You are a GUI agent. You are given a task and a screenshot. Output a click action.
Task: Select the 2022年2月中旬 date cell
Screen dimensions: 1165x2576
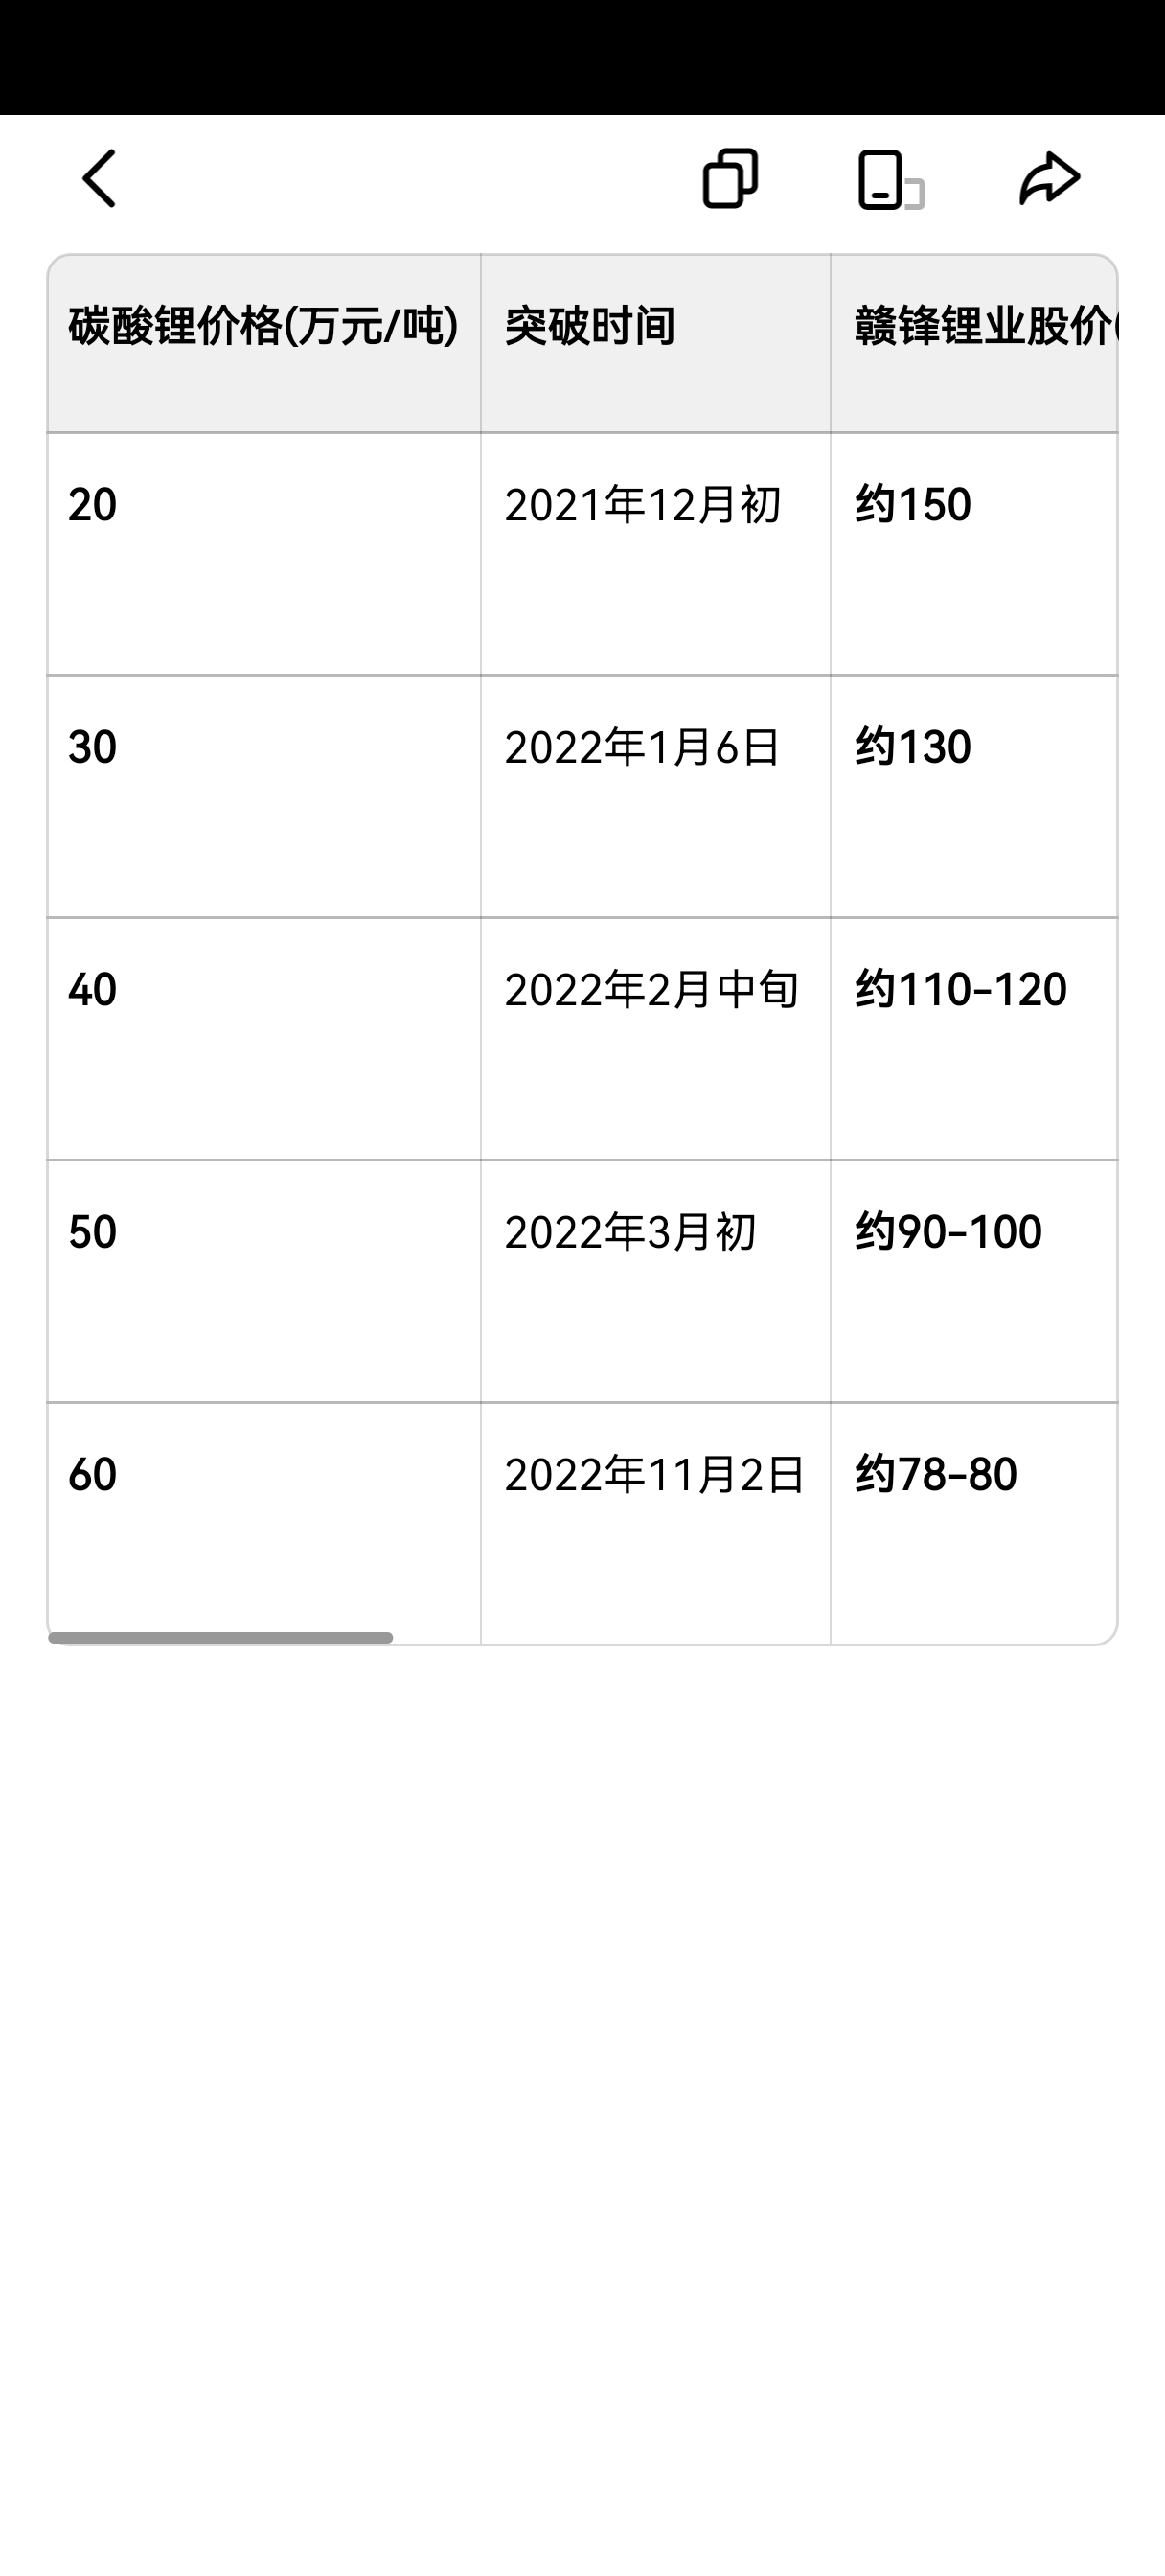tap(651, 990)
